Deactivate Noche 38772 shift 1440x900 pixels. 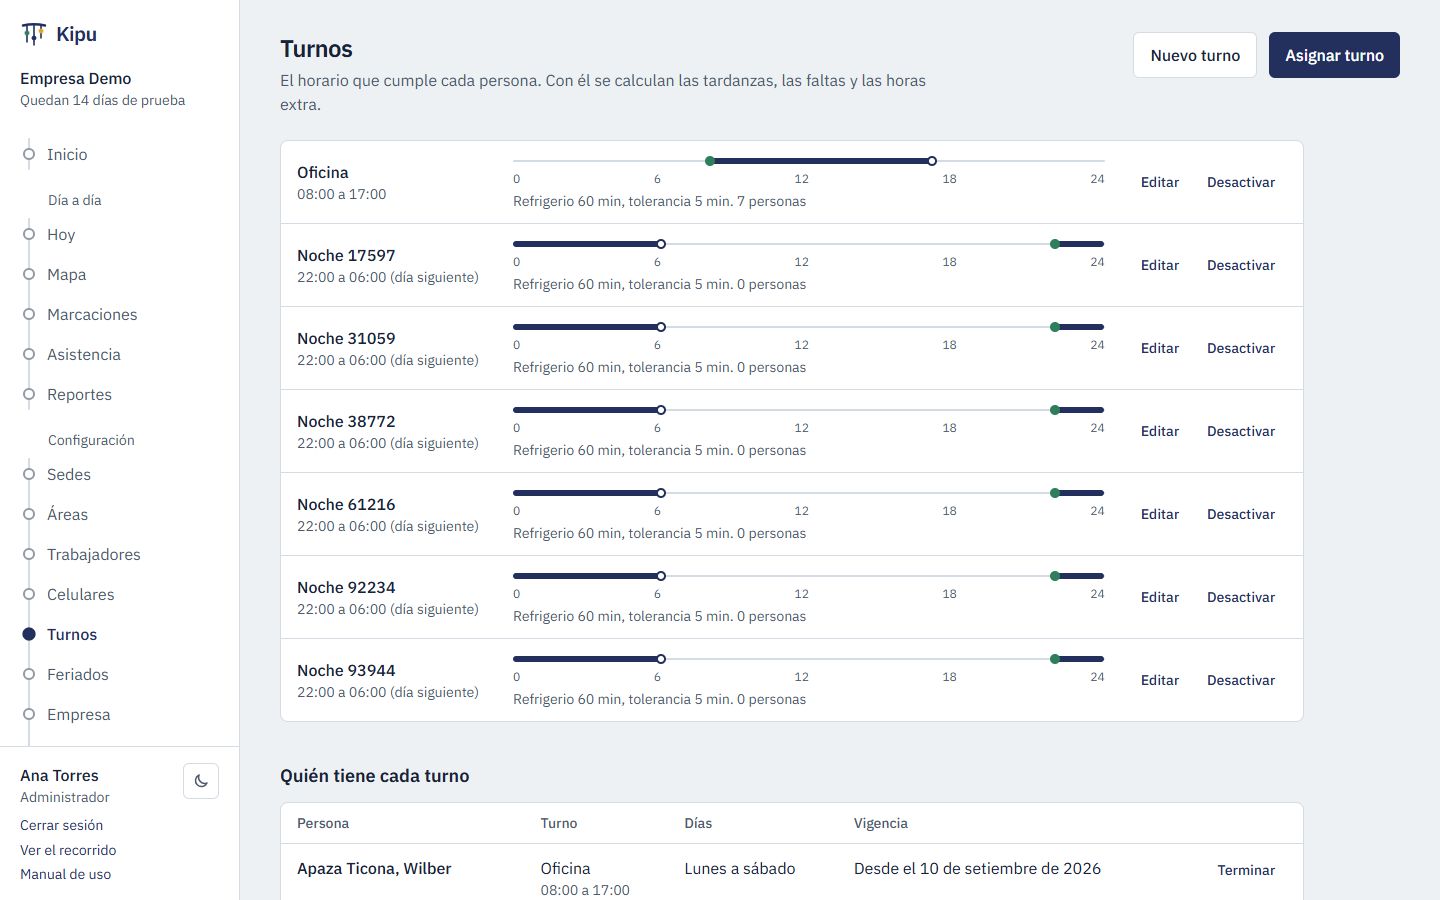click(x=1241, y=431)
